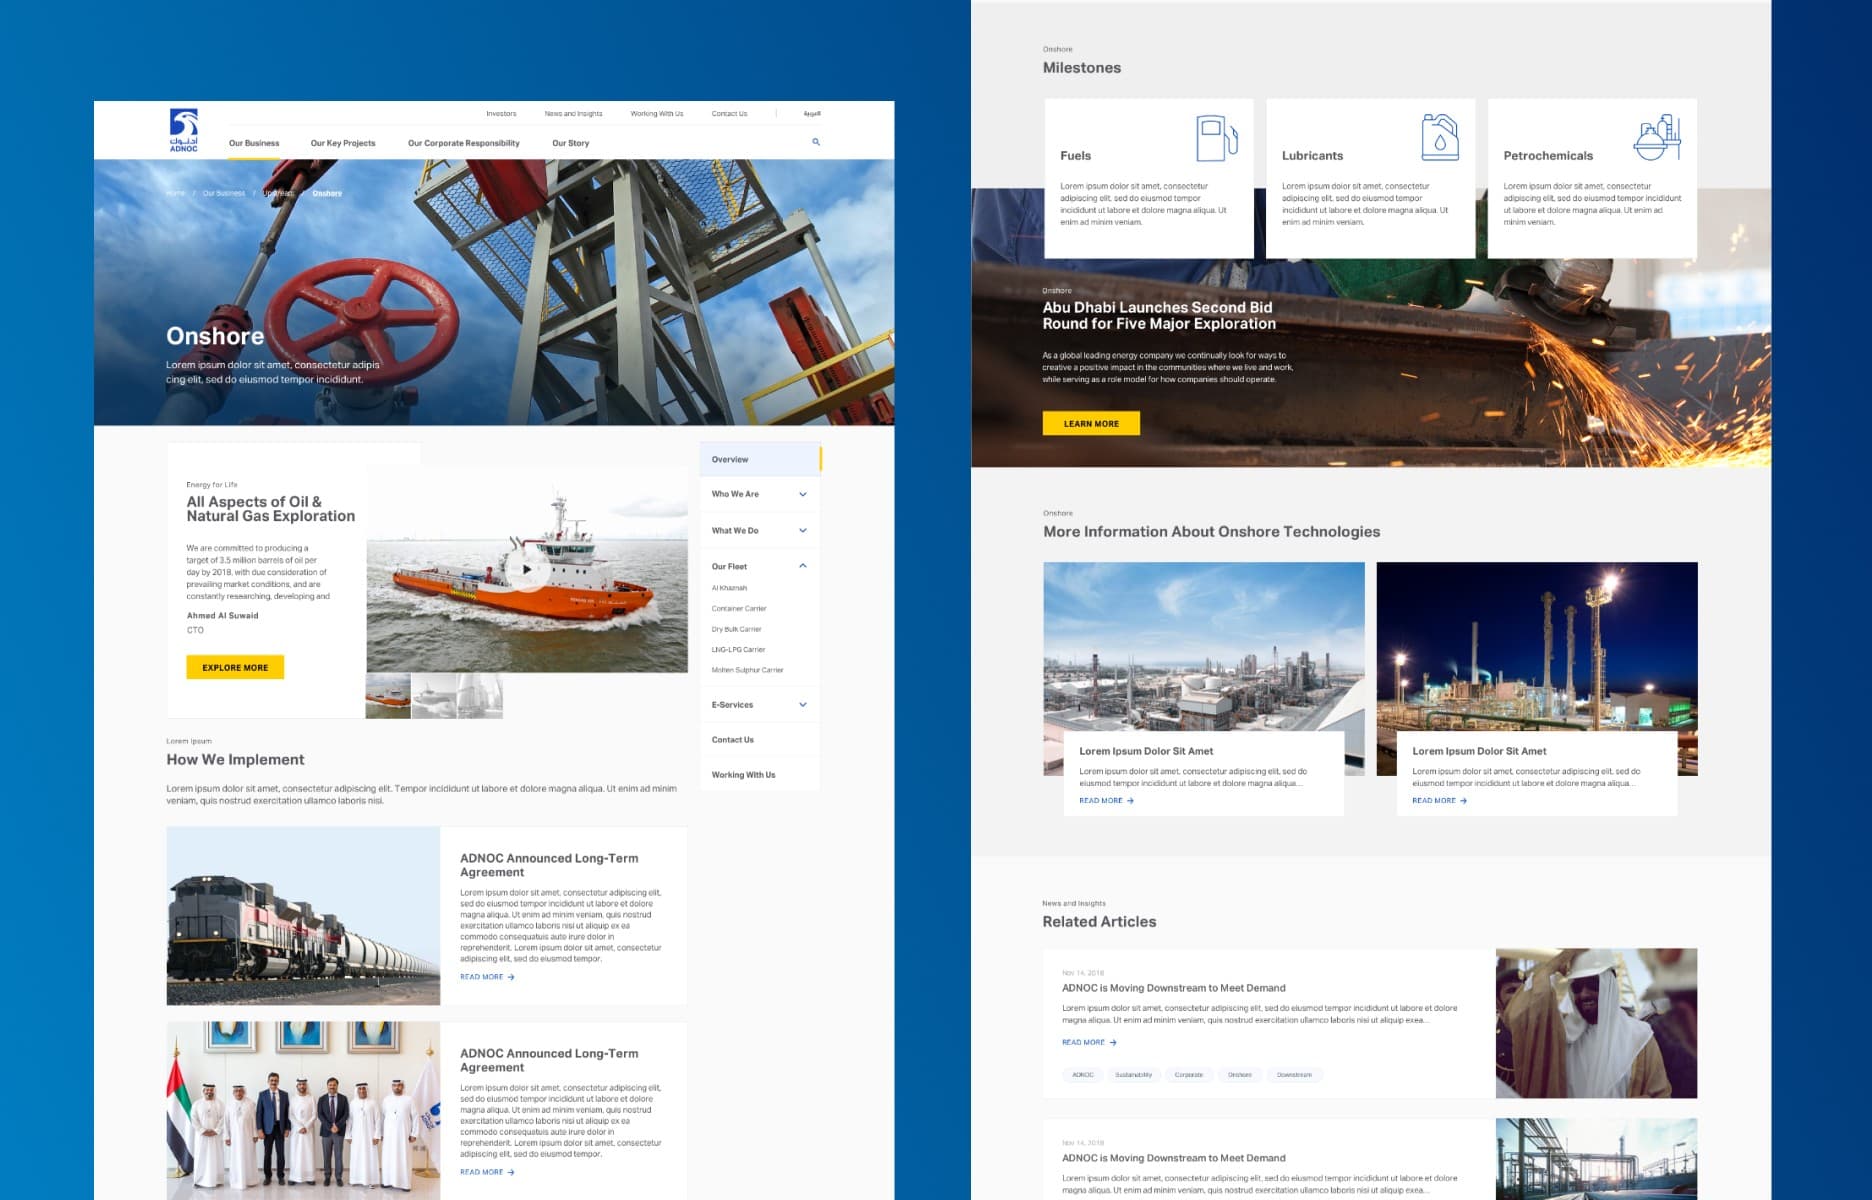Open the Abu Dhabi Launches Second Bid headline
1872x1200 pixels.
(1159, 315)
